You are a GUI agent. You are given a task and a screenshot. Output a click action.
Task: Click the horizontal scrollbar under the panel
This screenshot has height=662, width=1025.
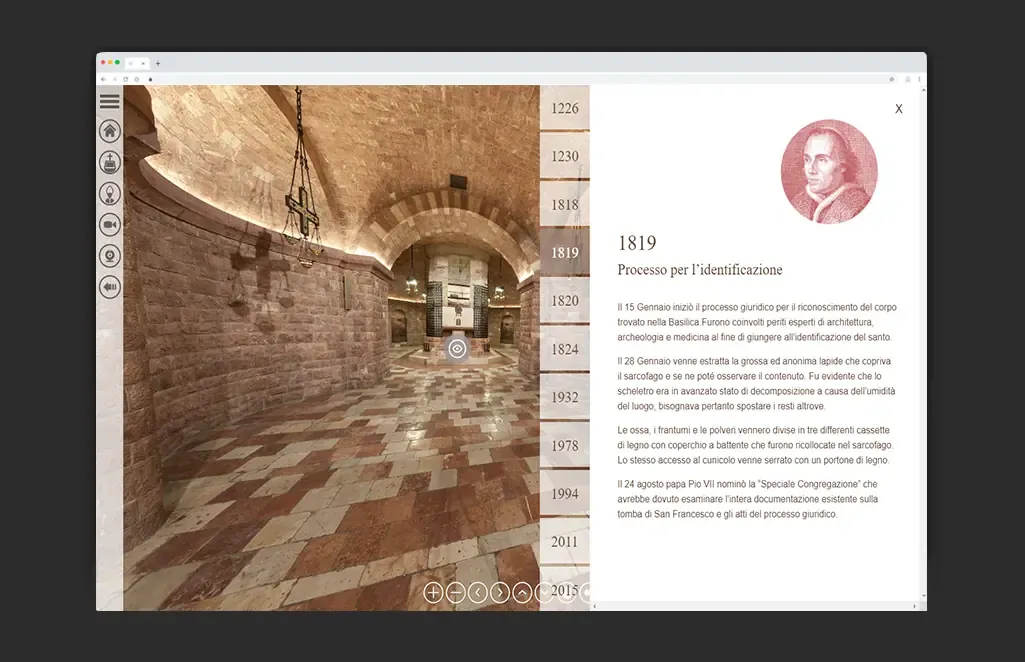point(754,606)
